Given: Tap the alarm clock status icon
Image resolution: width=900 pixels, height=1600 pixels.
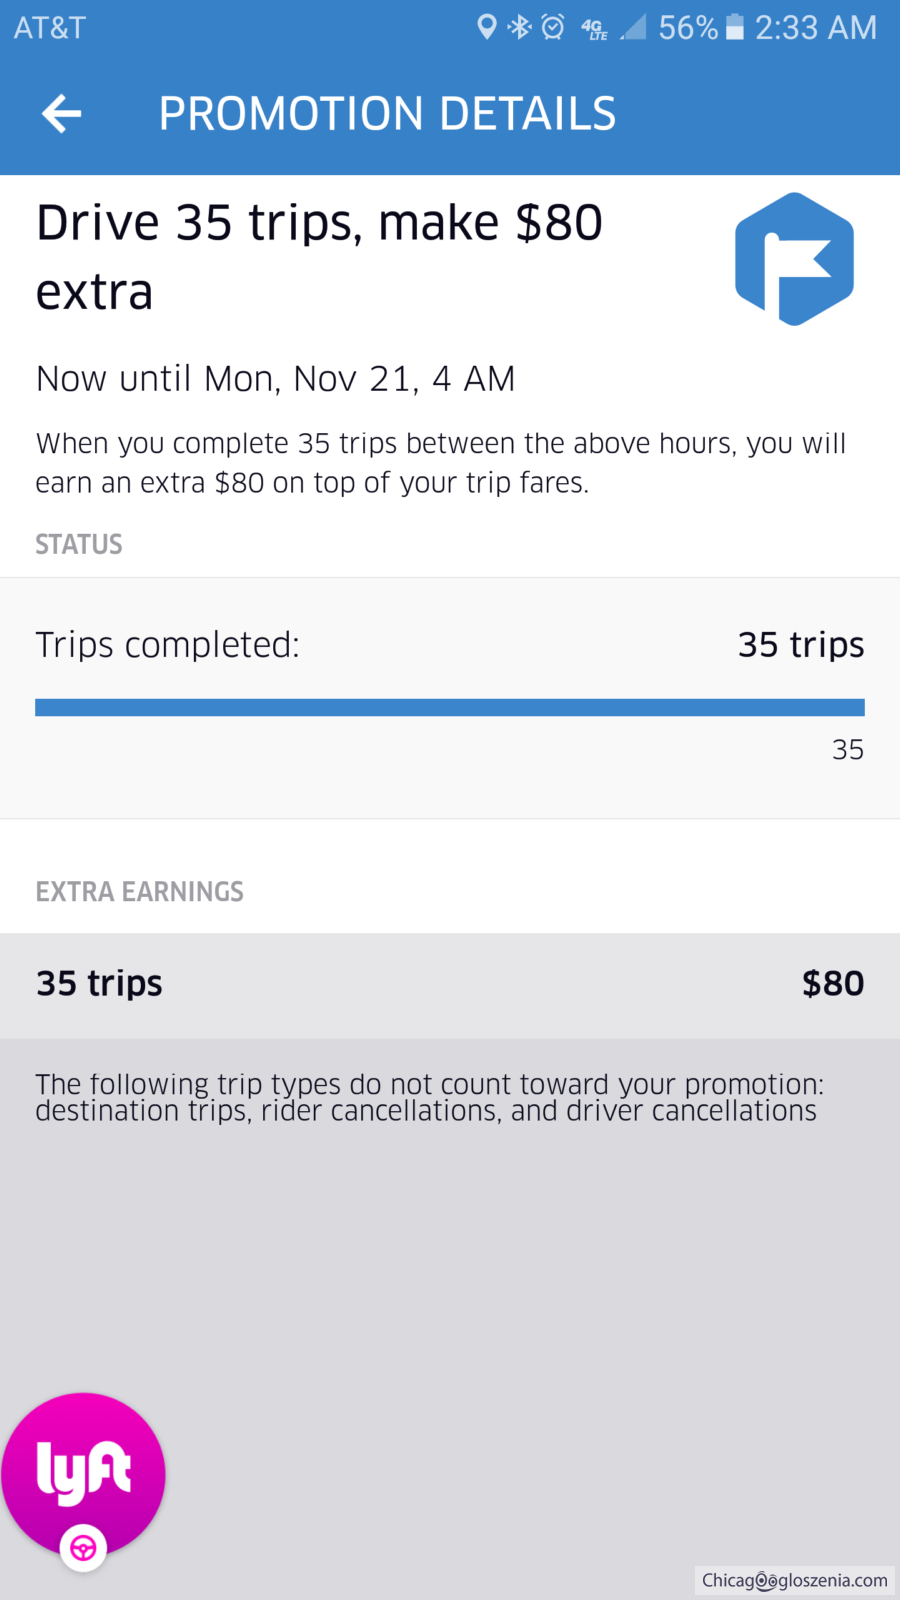Looking at the screenshot, I should pos(553,27).
